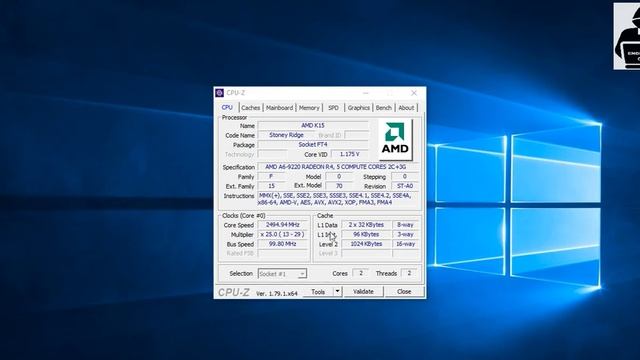Click the Level 2 value 1024 KBytes
Image resolution: width=640 pixels, height=360 pixels.
tap(366, 244)
